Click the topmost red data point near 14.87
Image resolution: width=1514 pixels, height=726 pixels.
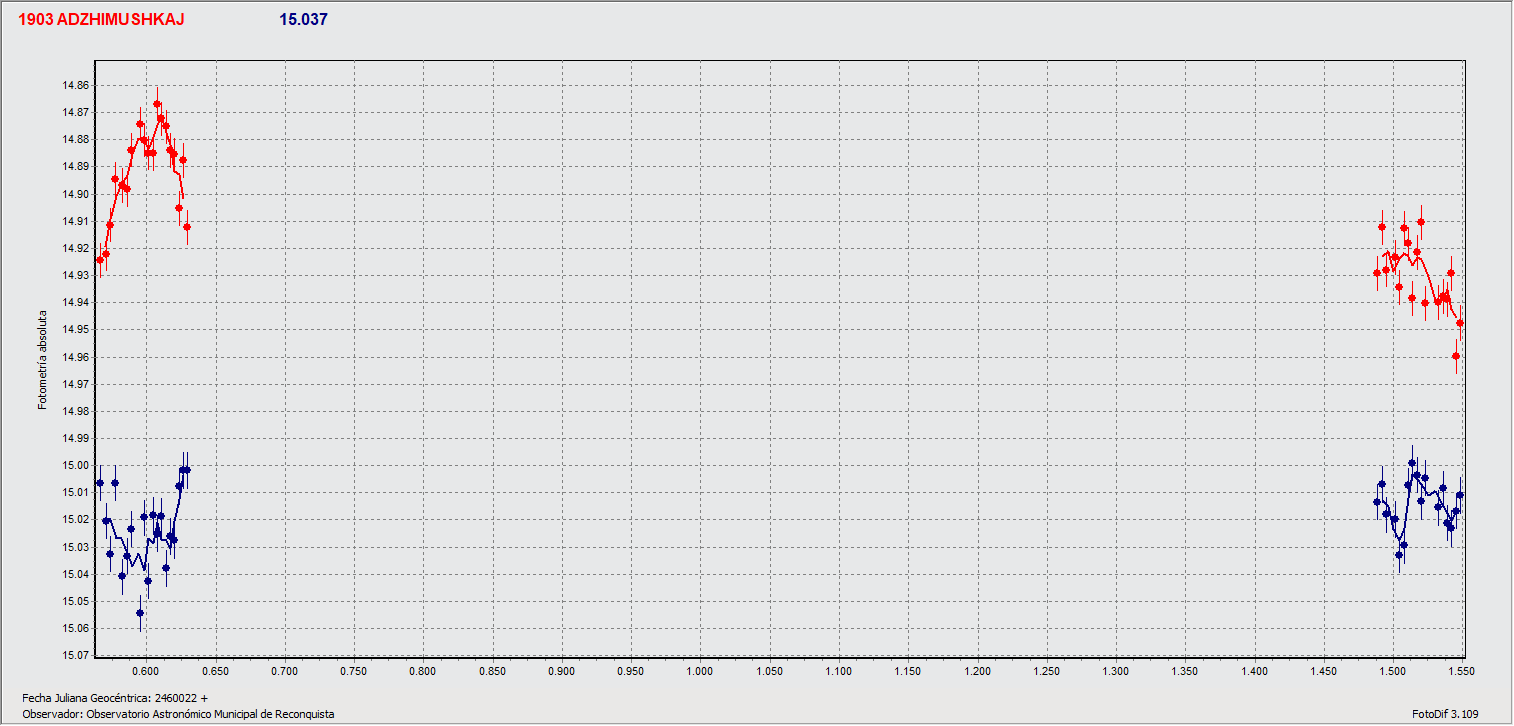click(157, 104)
